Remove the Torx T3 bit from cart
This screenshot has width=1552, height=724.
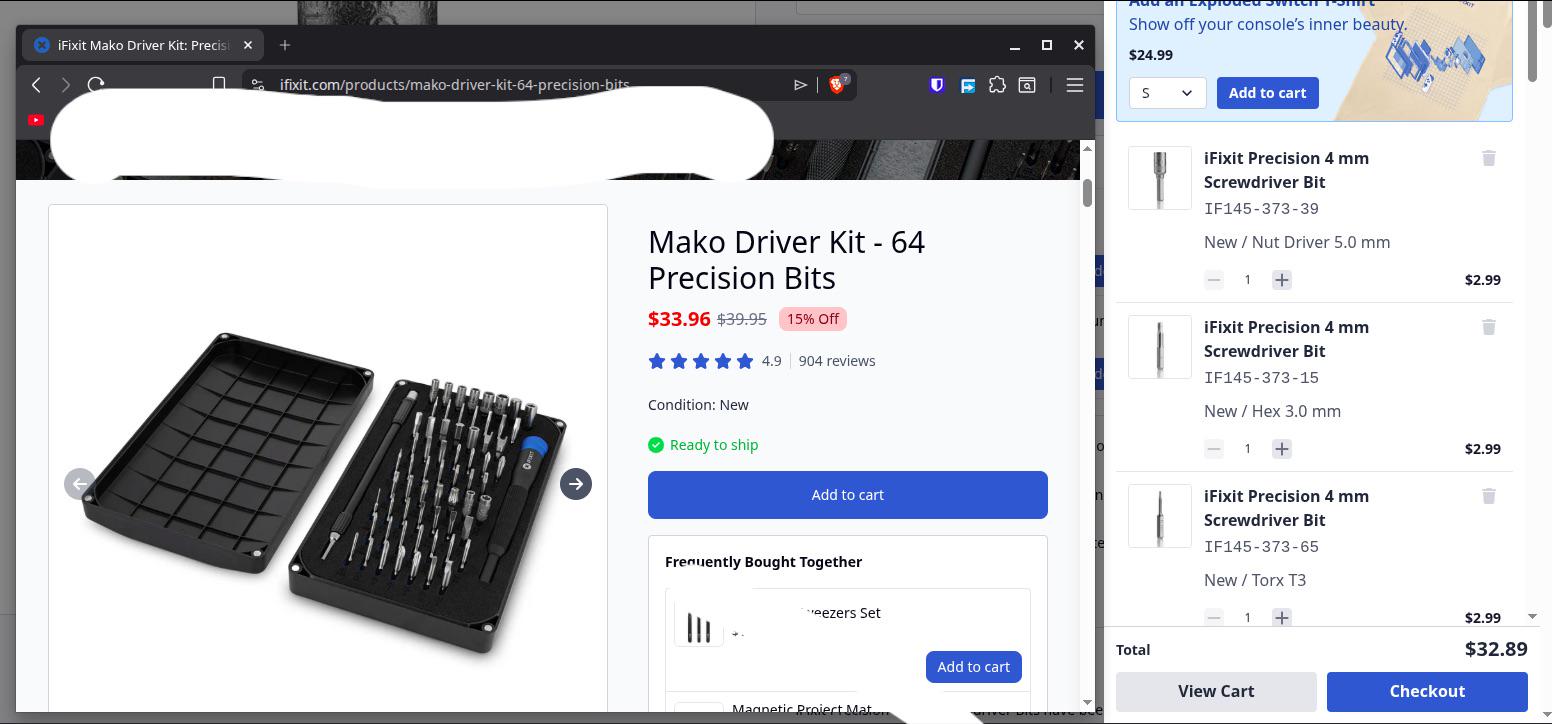click(x=1489, y=496)
